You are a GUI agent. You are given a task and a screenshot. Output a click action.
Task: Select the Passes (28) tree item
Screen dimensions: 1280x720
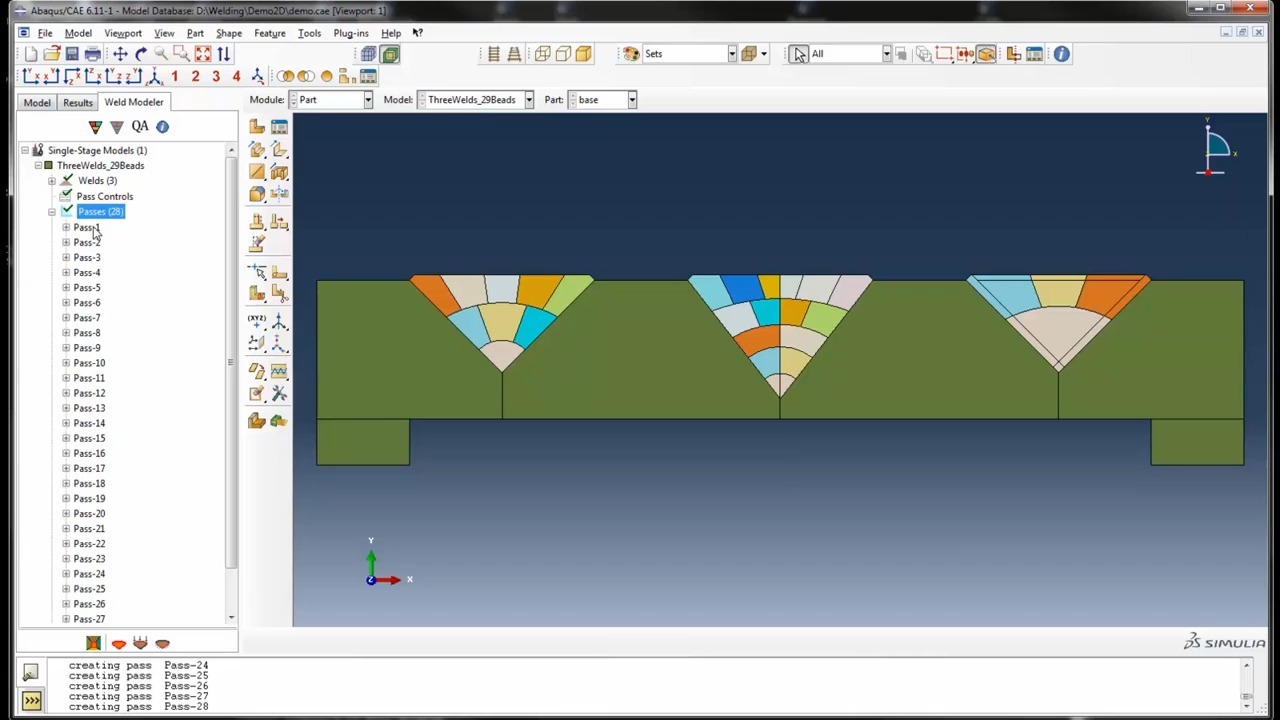(100, 211)
